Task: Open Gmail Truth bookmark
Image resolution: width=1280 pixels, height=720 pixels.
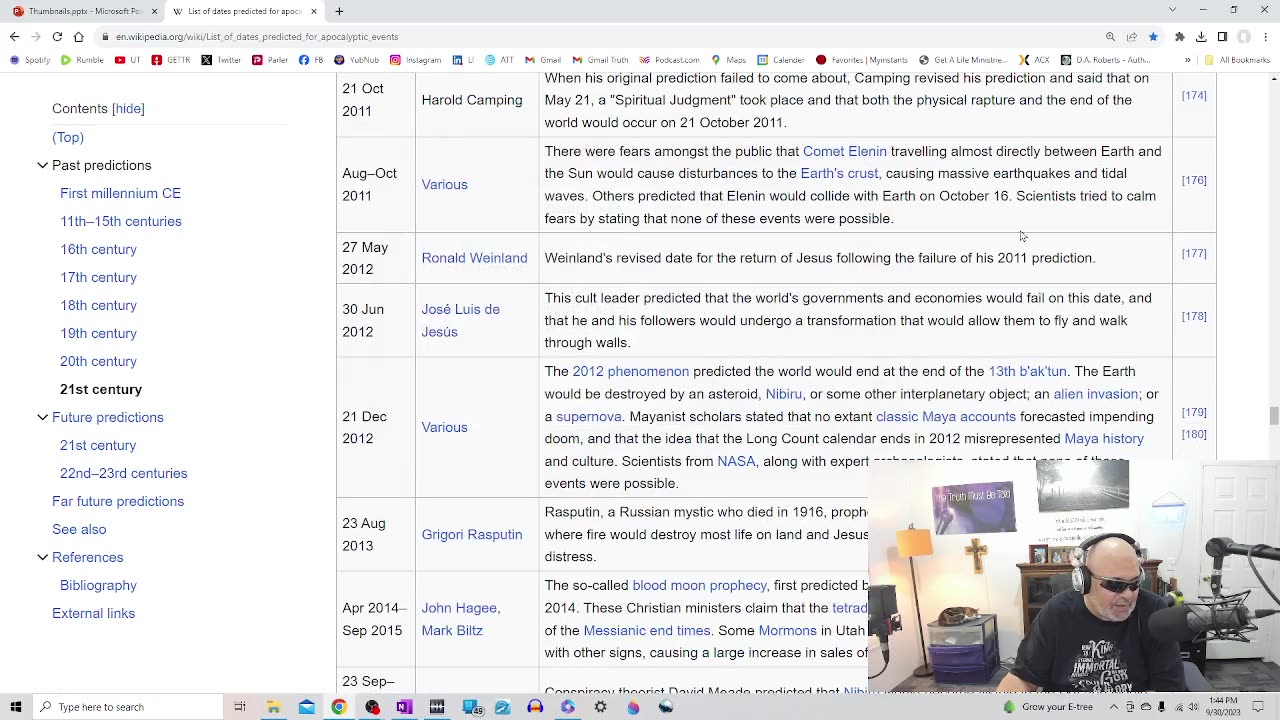Action: tap(600, 60)
